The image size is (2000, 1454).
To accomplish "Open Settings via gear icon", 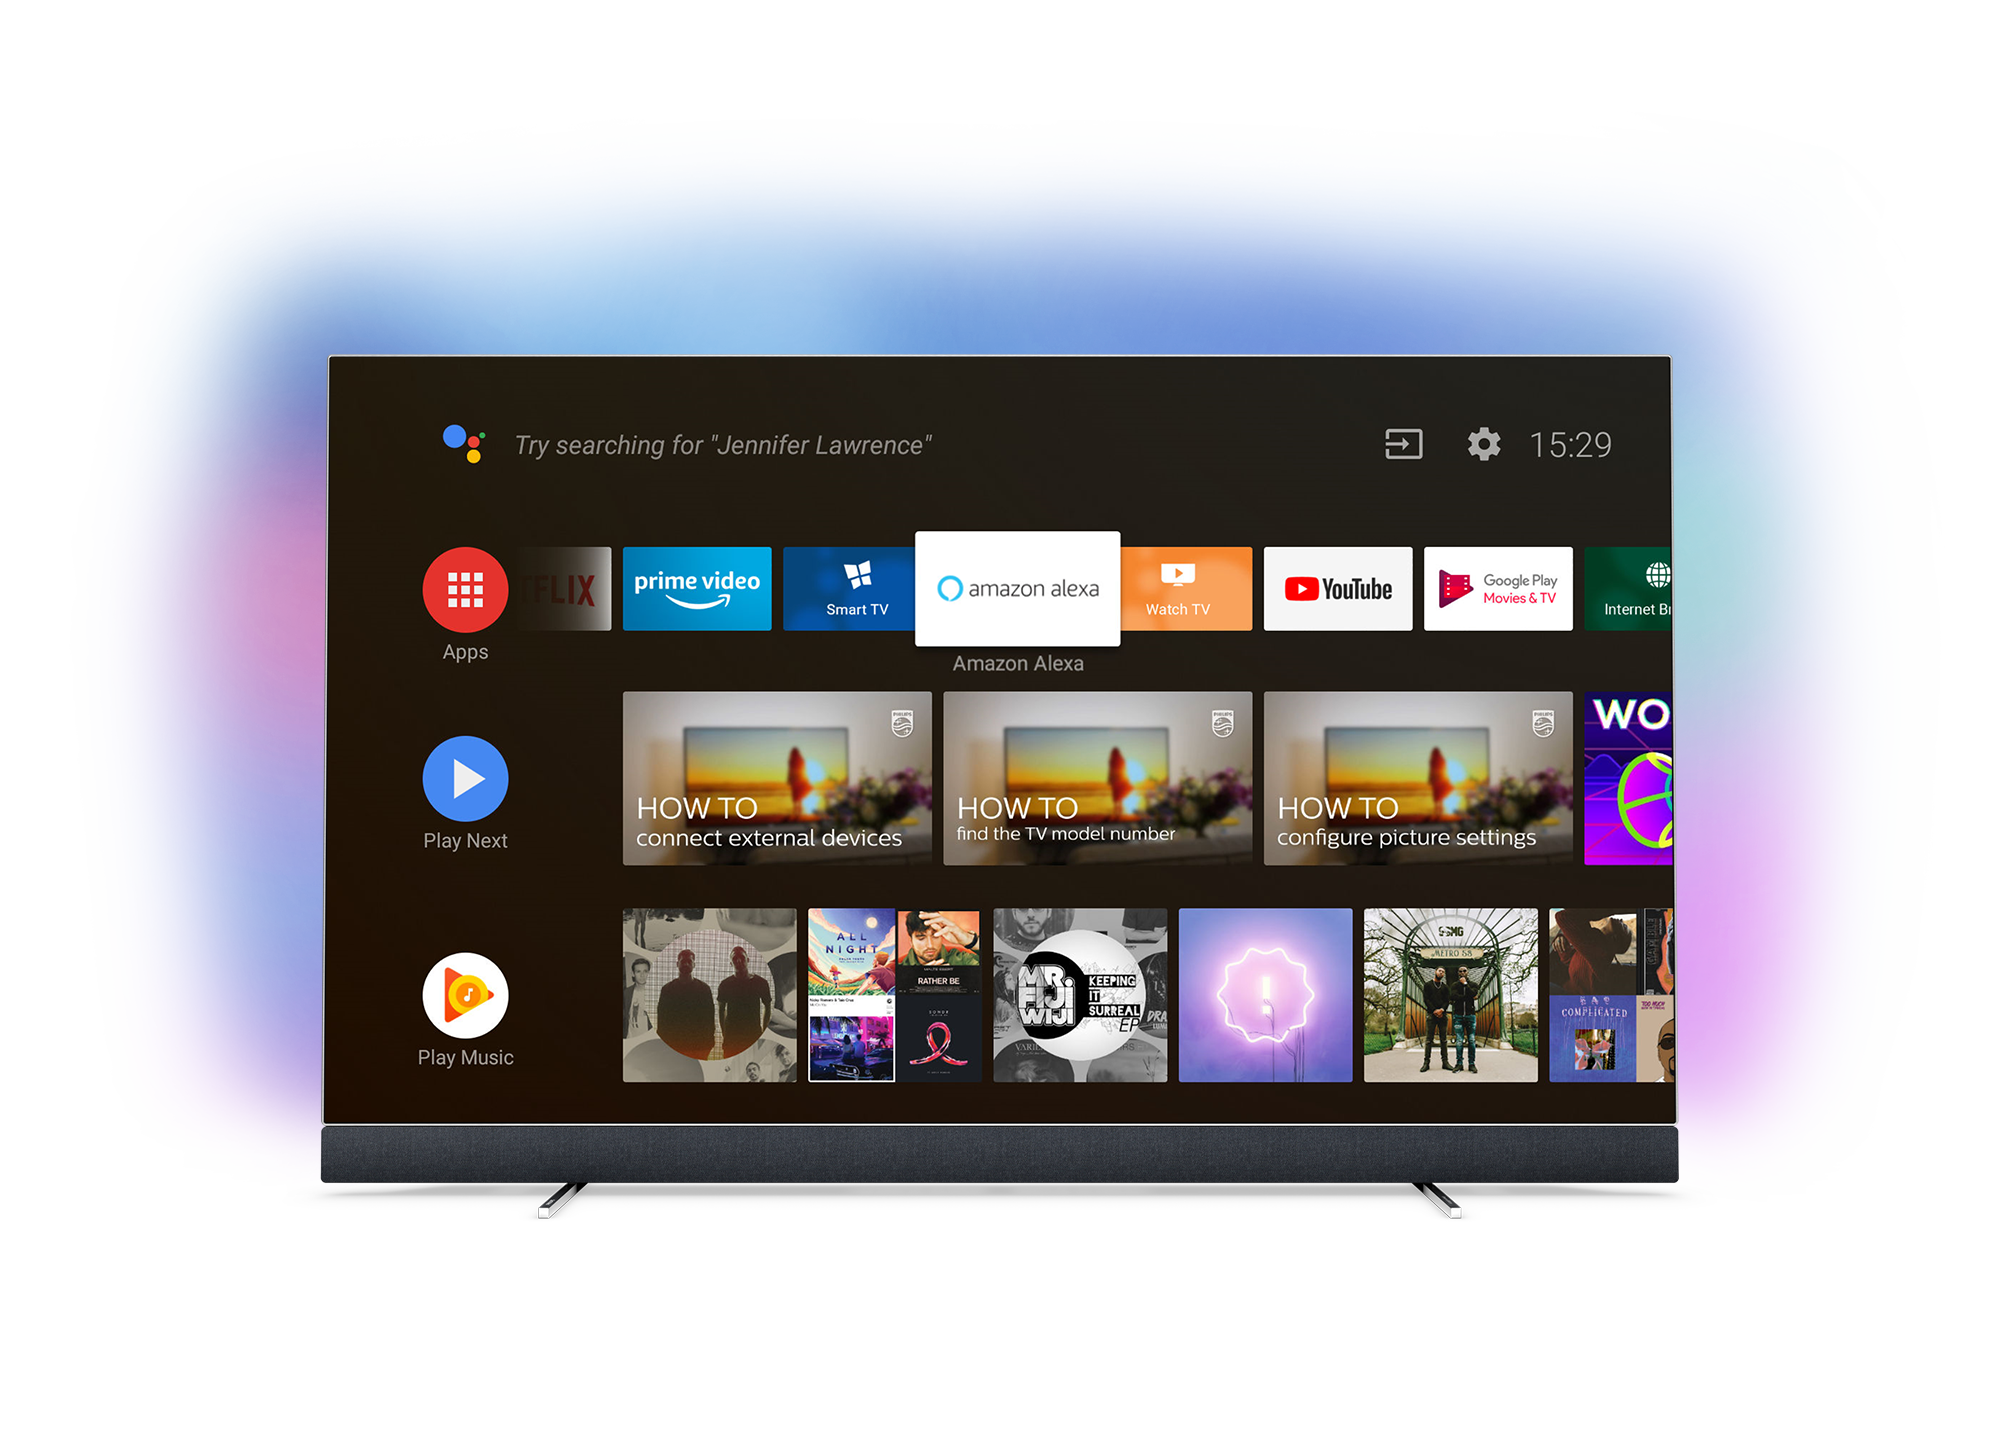I will [1483, 446].
